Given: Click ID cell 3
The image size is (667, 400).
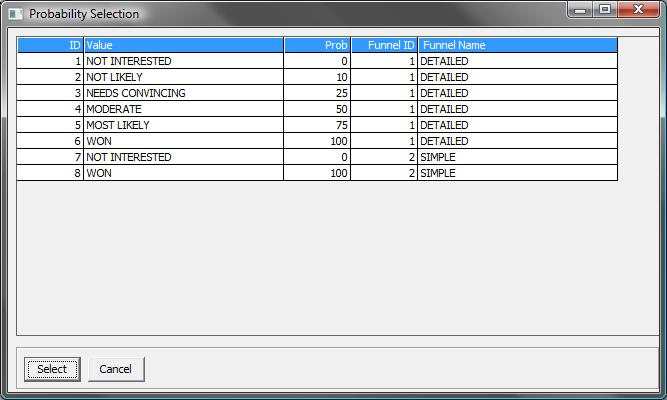Looking at the screenshot, I should [50, 93].
